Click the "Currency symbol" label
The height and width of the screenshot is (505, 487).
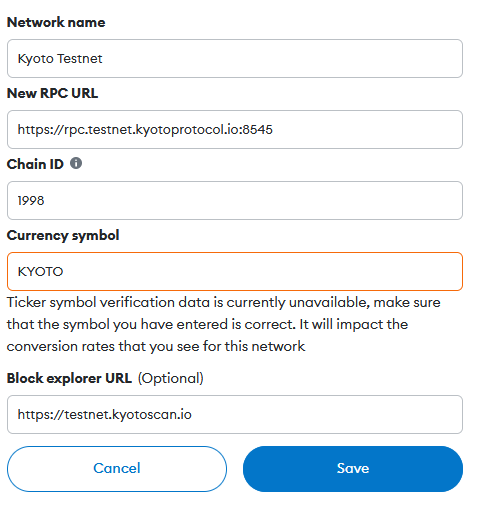(63, 235)
